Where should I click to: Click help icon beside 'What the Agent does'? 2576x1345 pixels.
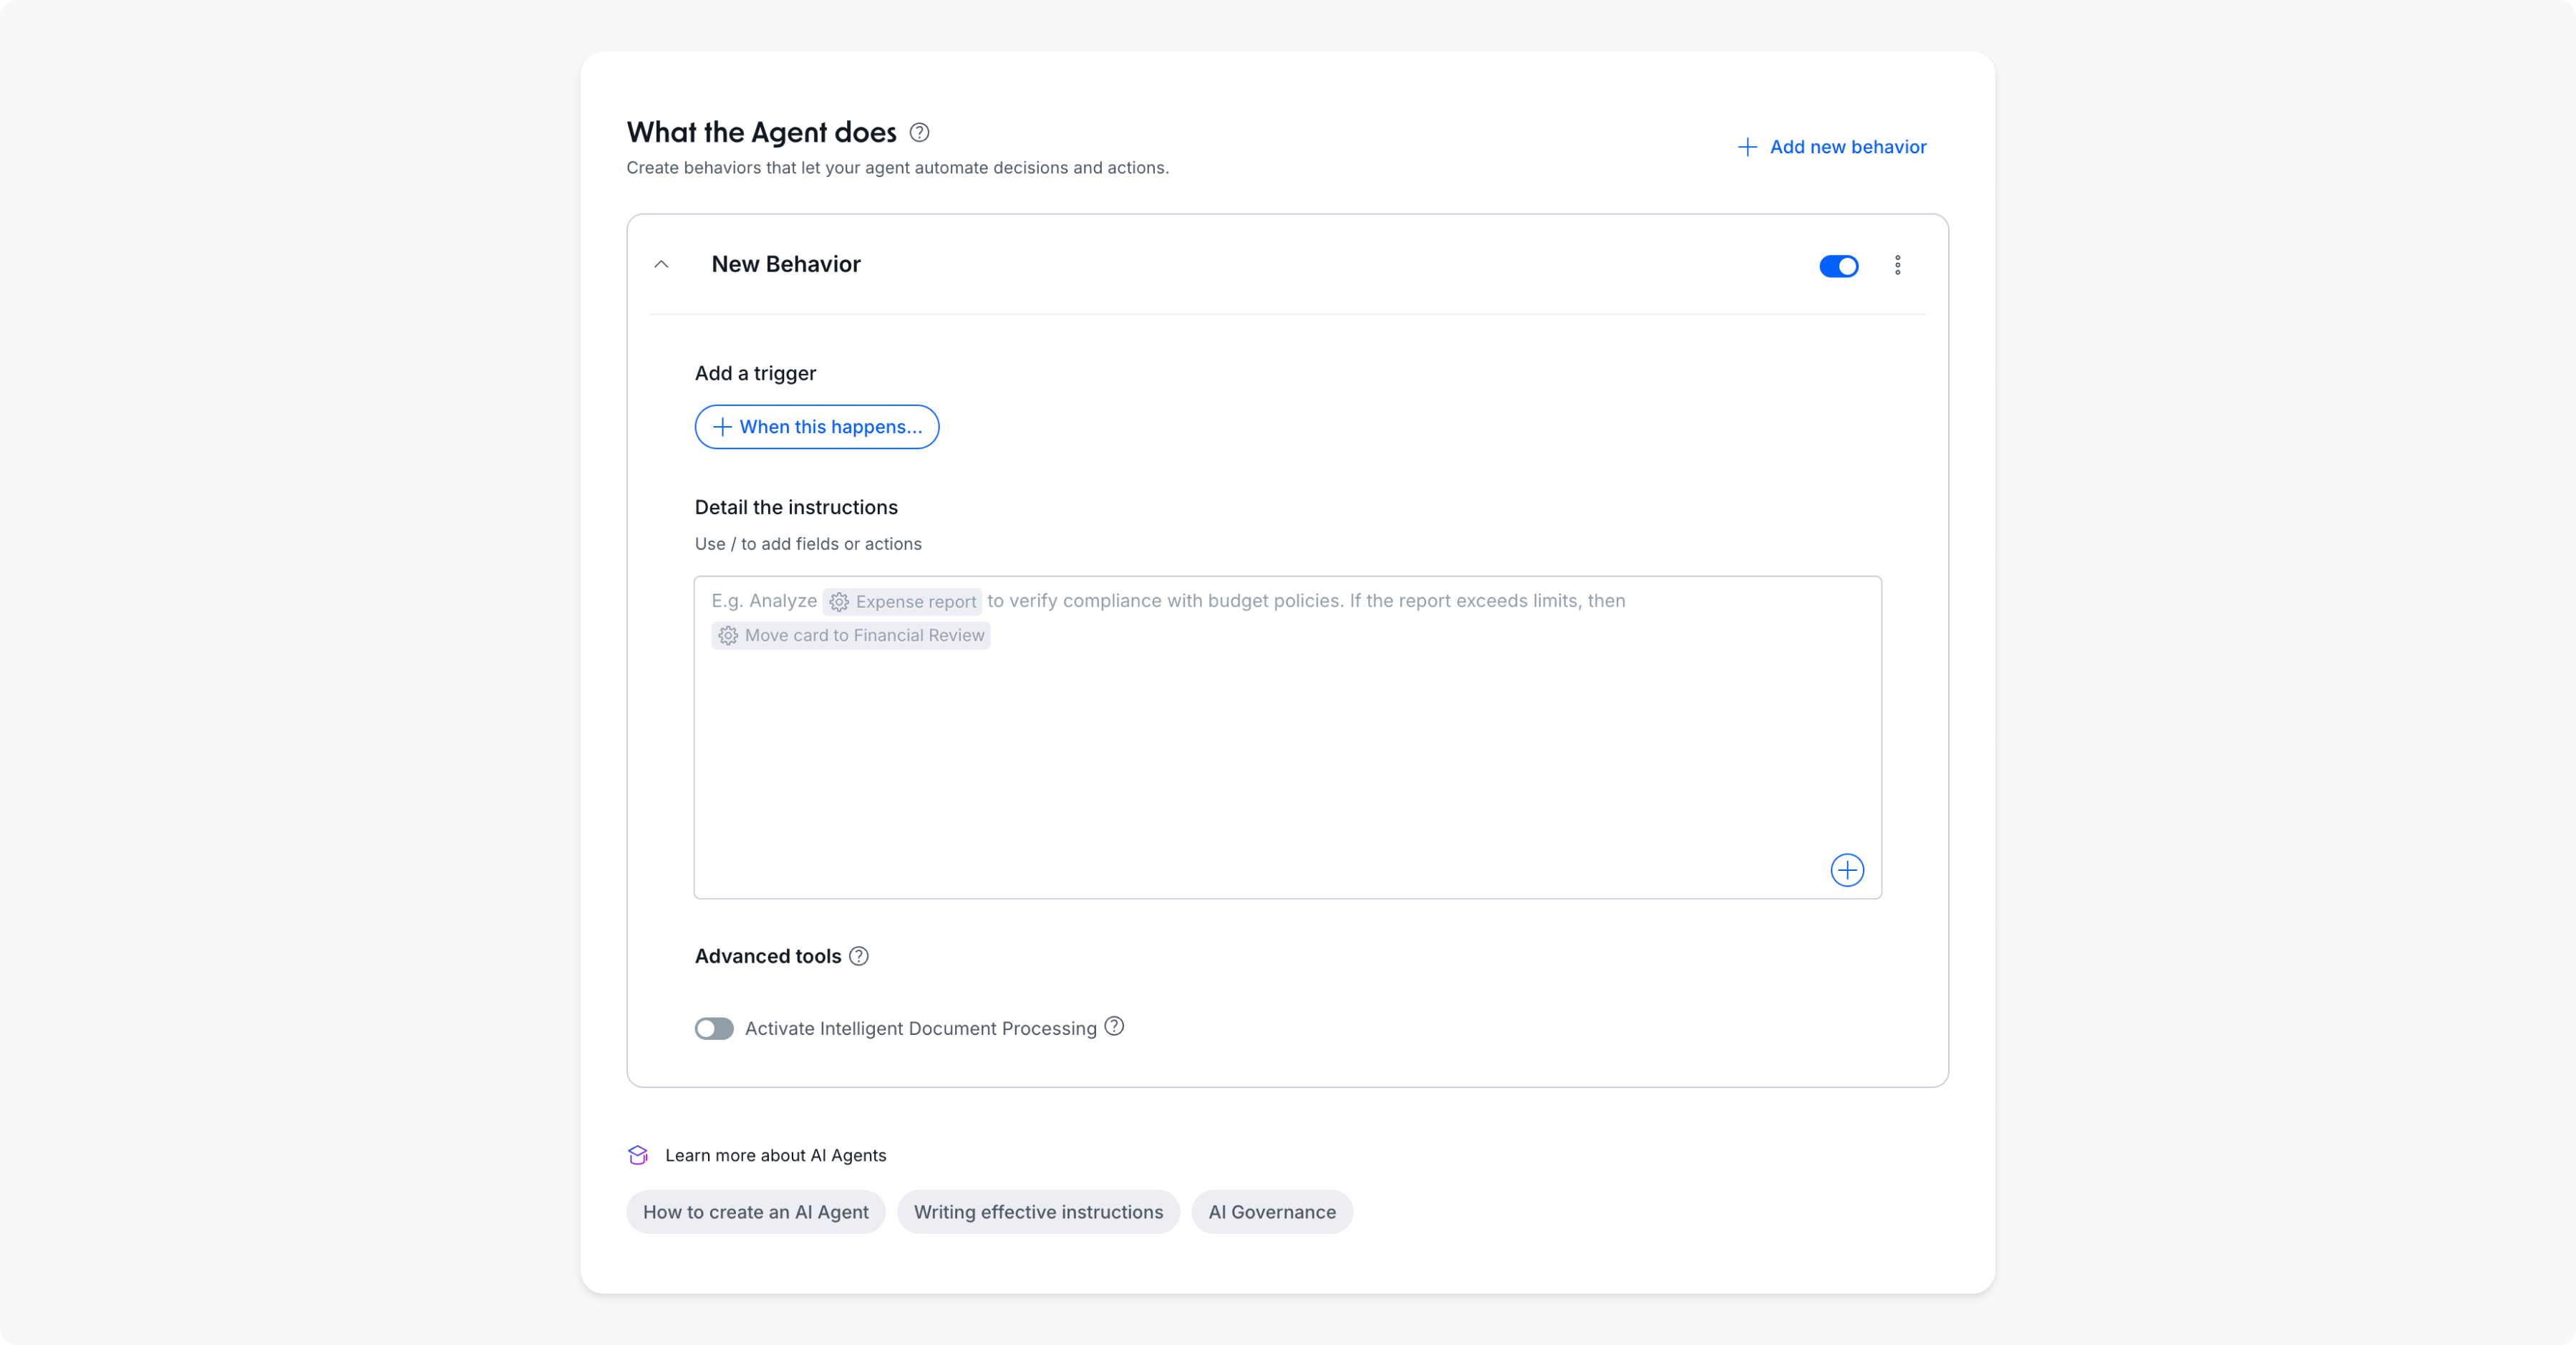(x=919, y=132)
